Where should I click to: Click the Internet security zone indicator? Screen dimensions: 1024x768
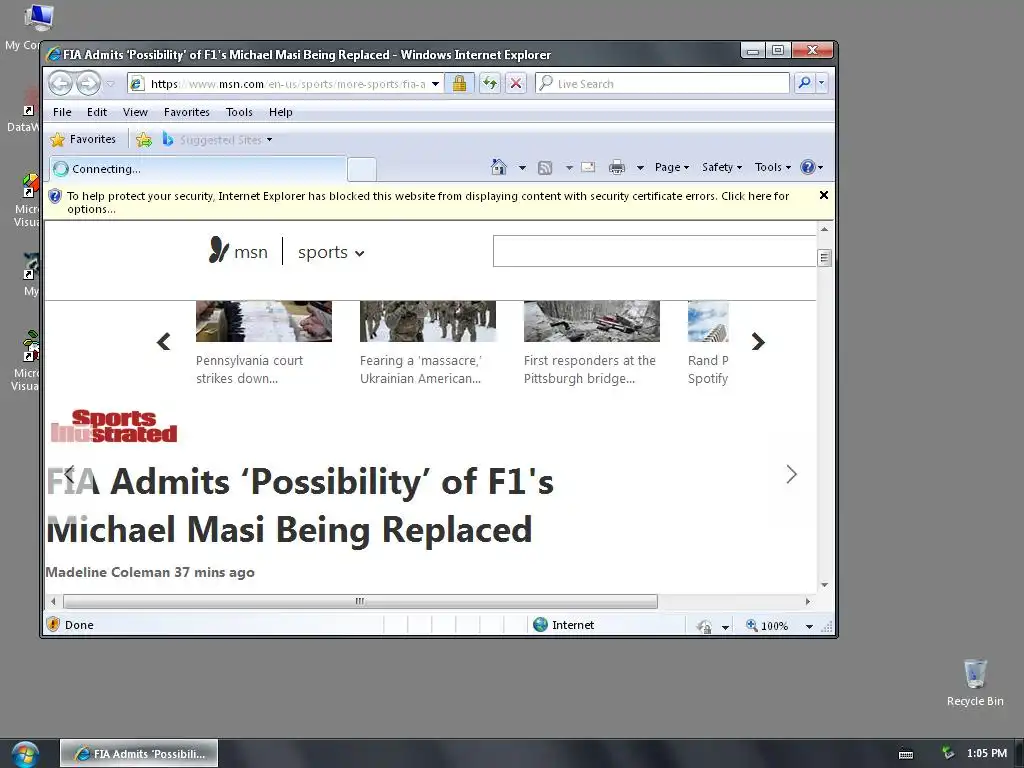coord(564,625)
